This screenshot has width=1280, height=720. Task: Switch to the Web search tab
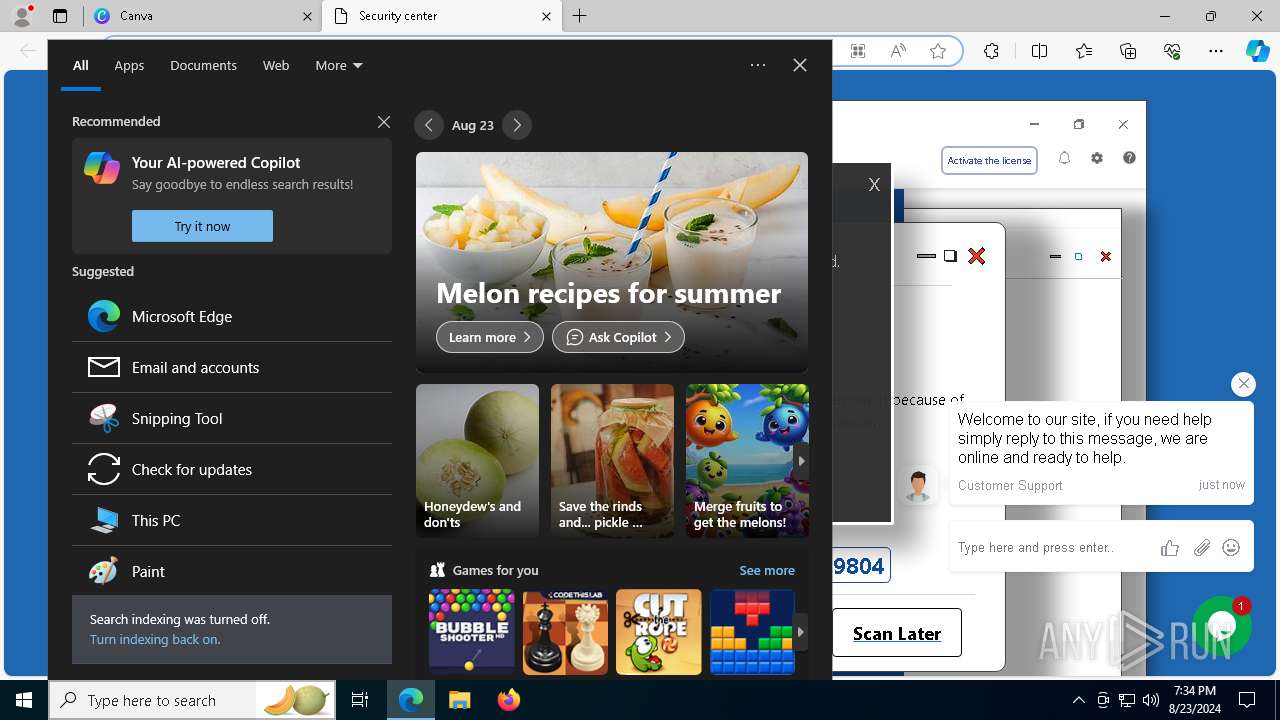click(276, 65)
